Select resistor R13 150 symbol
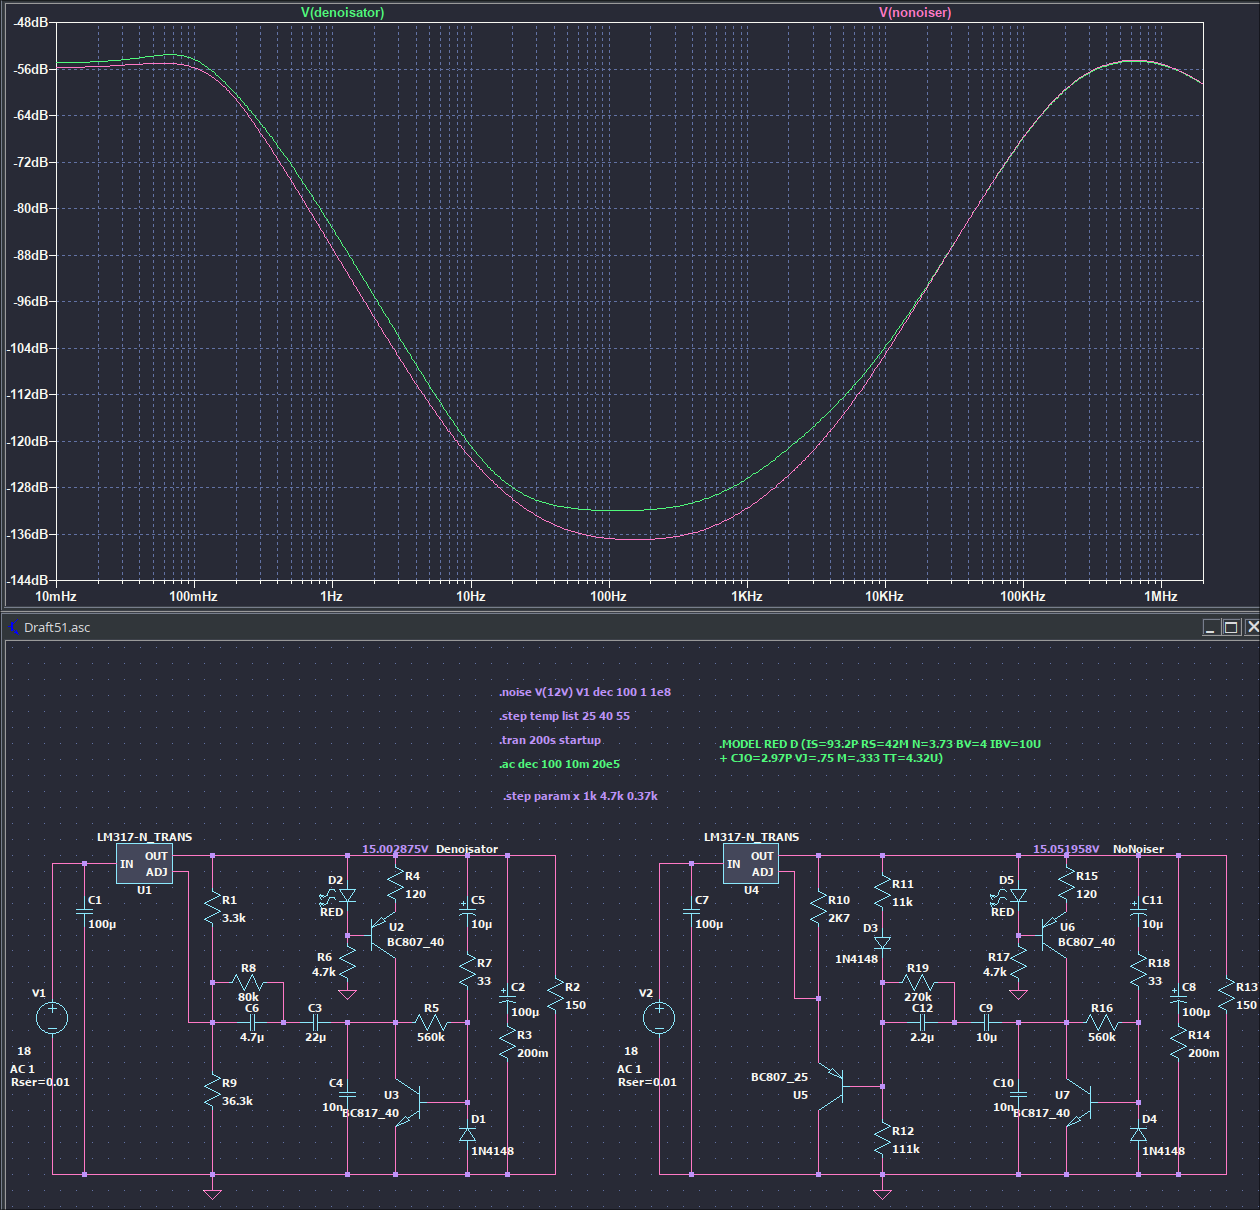This screenshot has height=1210, width=1260. tap(1227, 995)
